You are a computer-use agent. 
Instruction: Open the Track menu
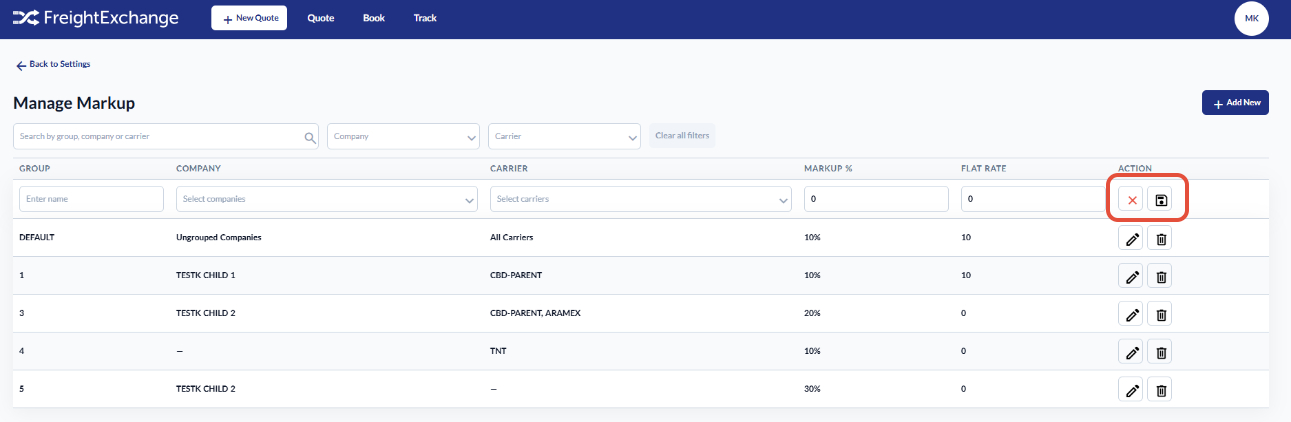tap(425, 18)
